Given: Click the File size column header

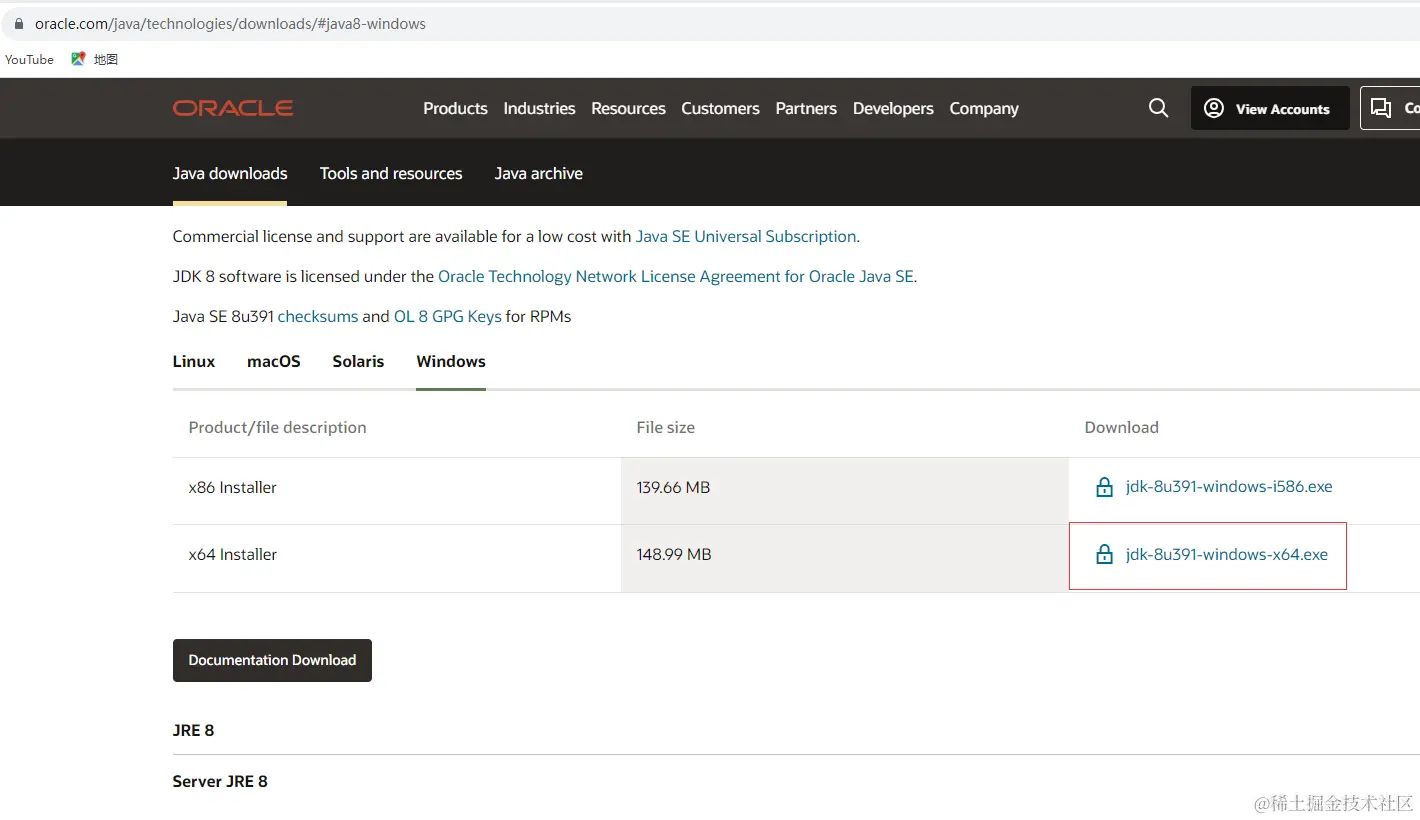Looking at the screenshot, I should coord(666,427).
